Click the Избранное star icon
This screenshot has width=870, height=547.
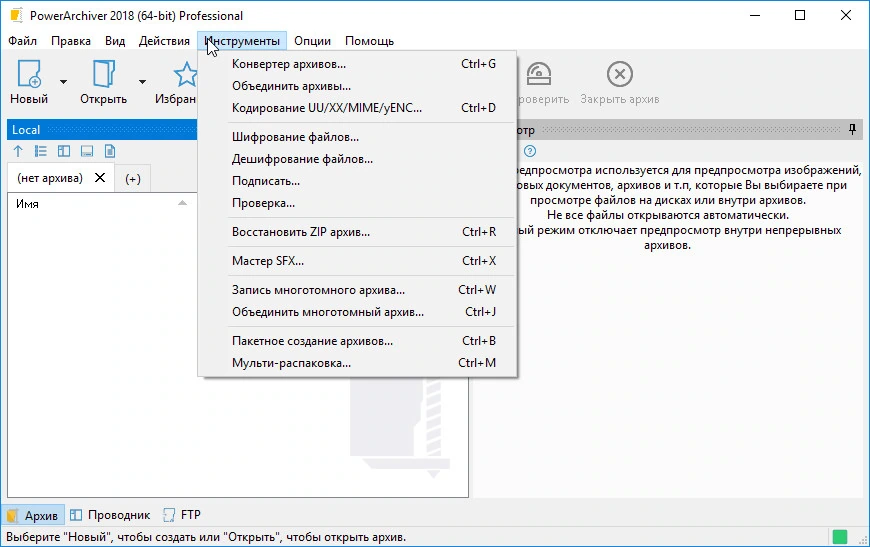(x=185, y=74)
